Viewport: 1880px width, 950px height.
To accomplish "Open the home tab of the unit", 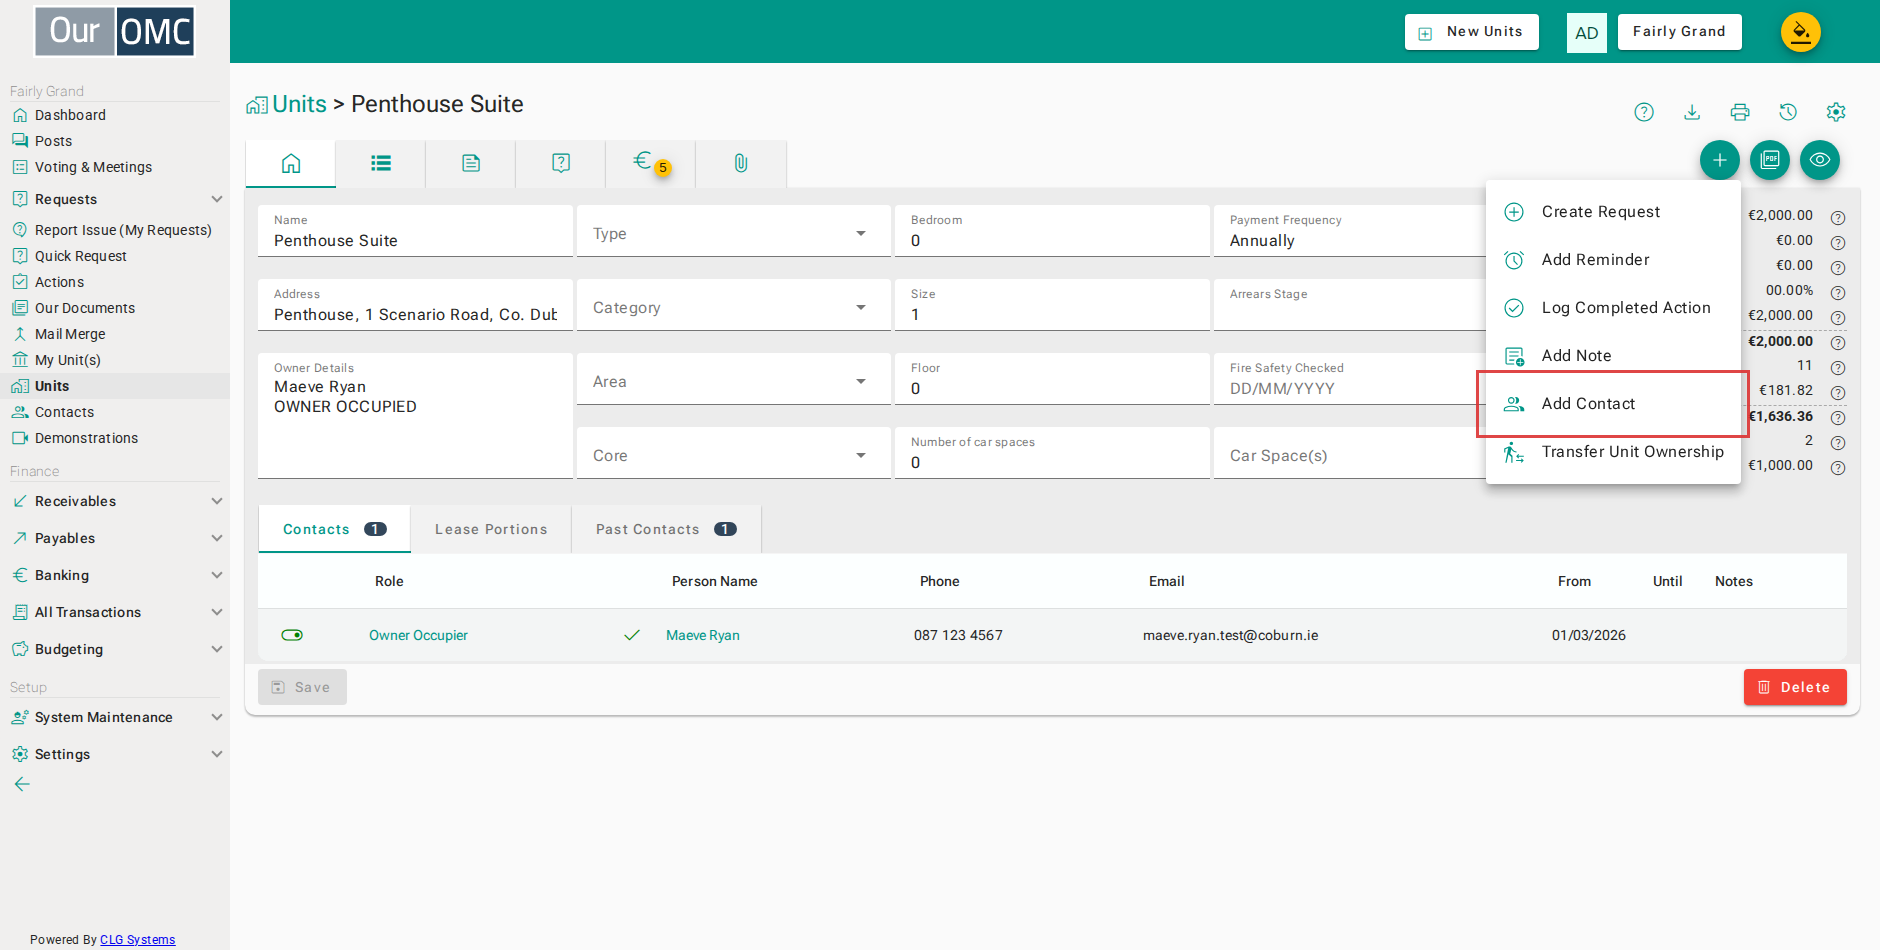I will 291,163.
